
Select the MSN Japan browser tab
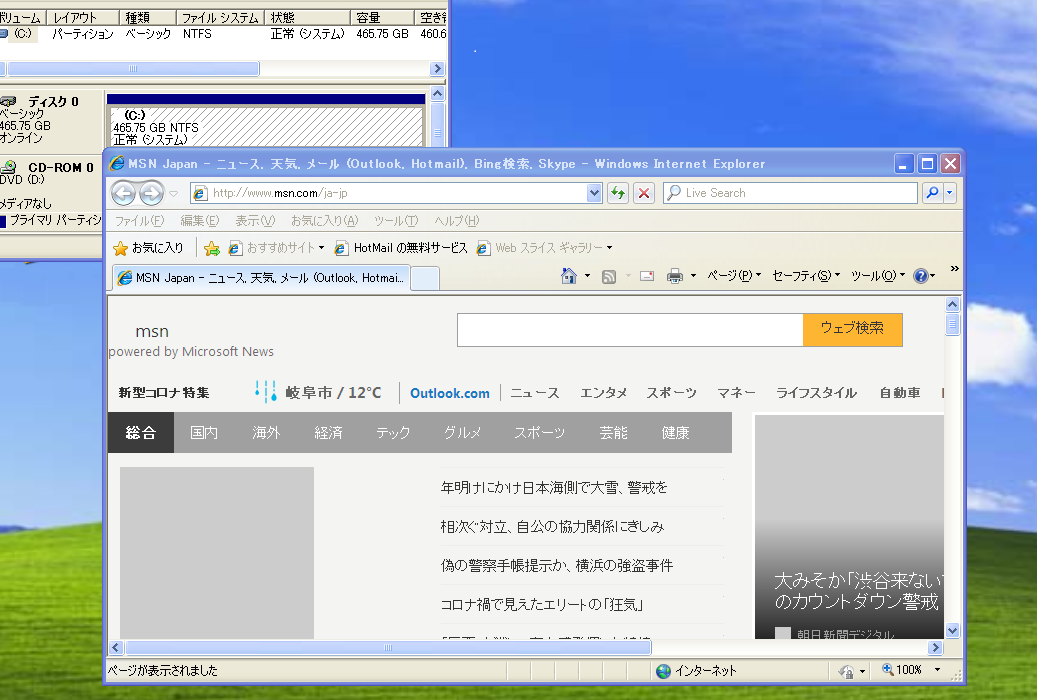point(261,278)
